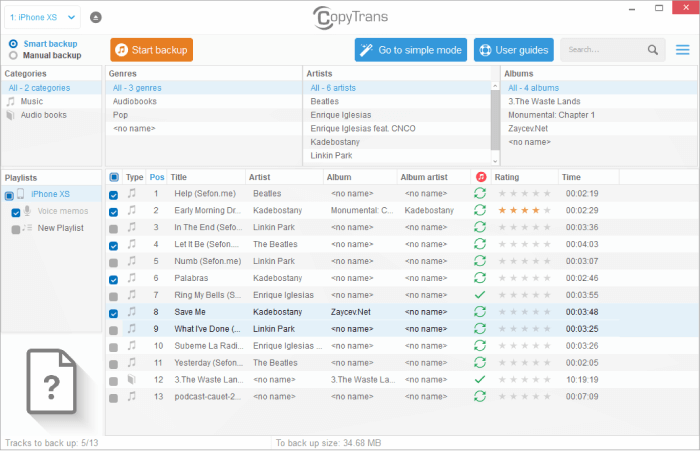Uncheck the Let It Be track checkbox
The image size is (700, 451).
coord(113,246)
